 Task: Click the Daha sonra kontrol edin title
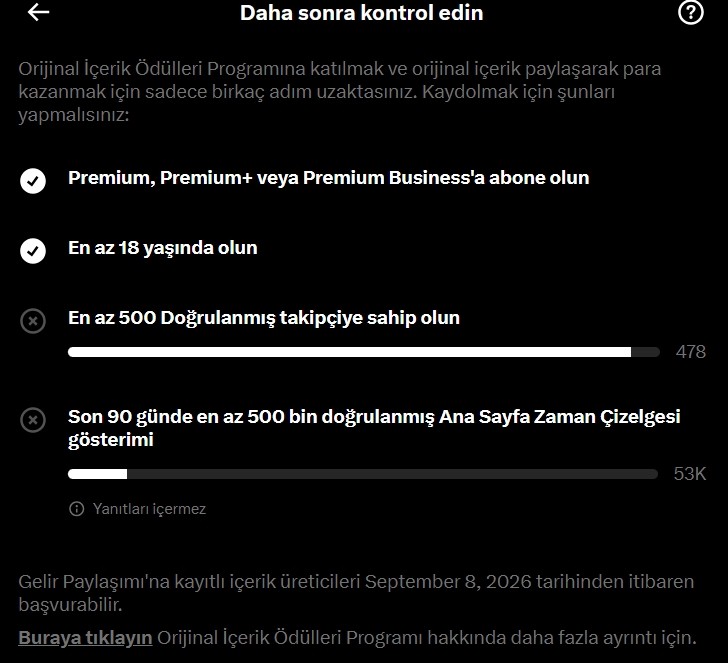[x=362, y=13]
